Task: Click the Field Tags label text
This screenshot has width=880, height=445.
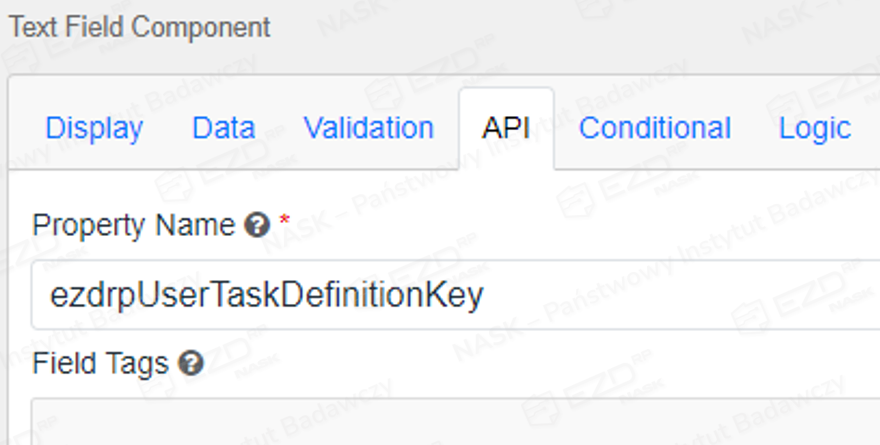Action: pos(100,364)
